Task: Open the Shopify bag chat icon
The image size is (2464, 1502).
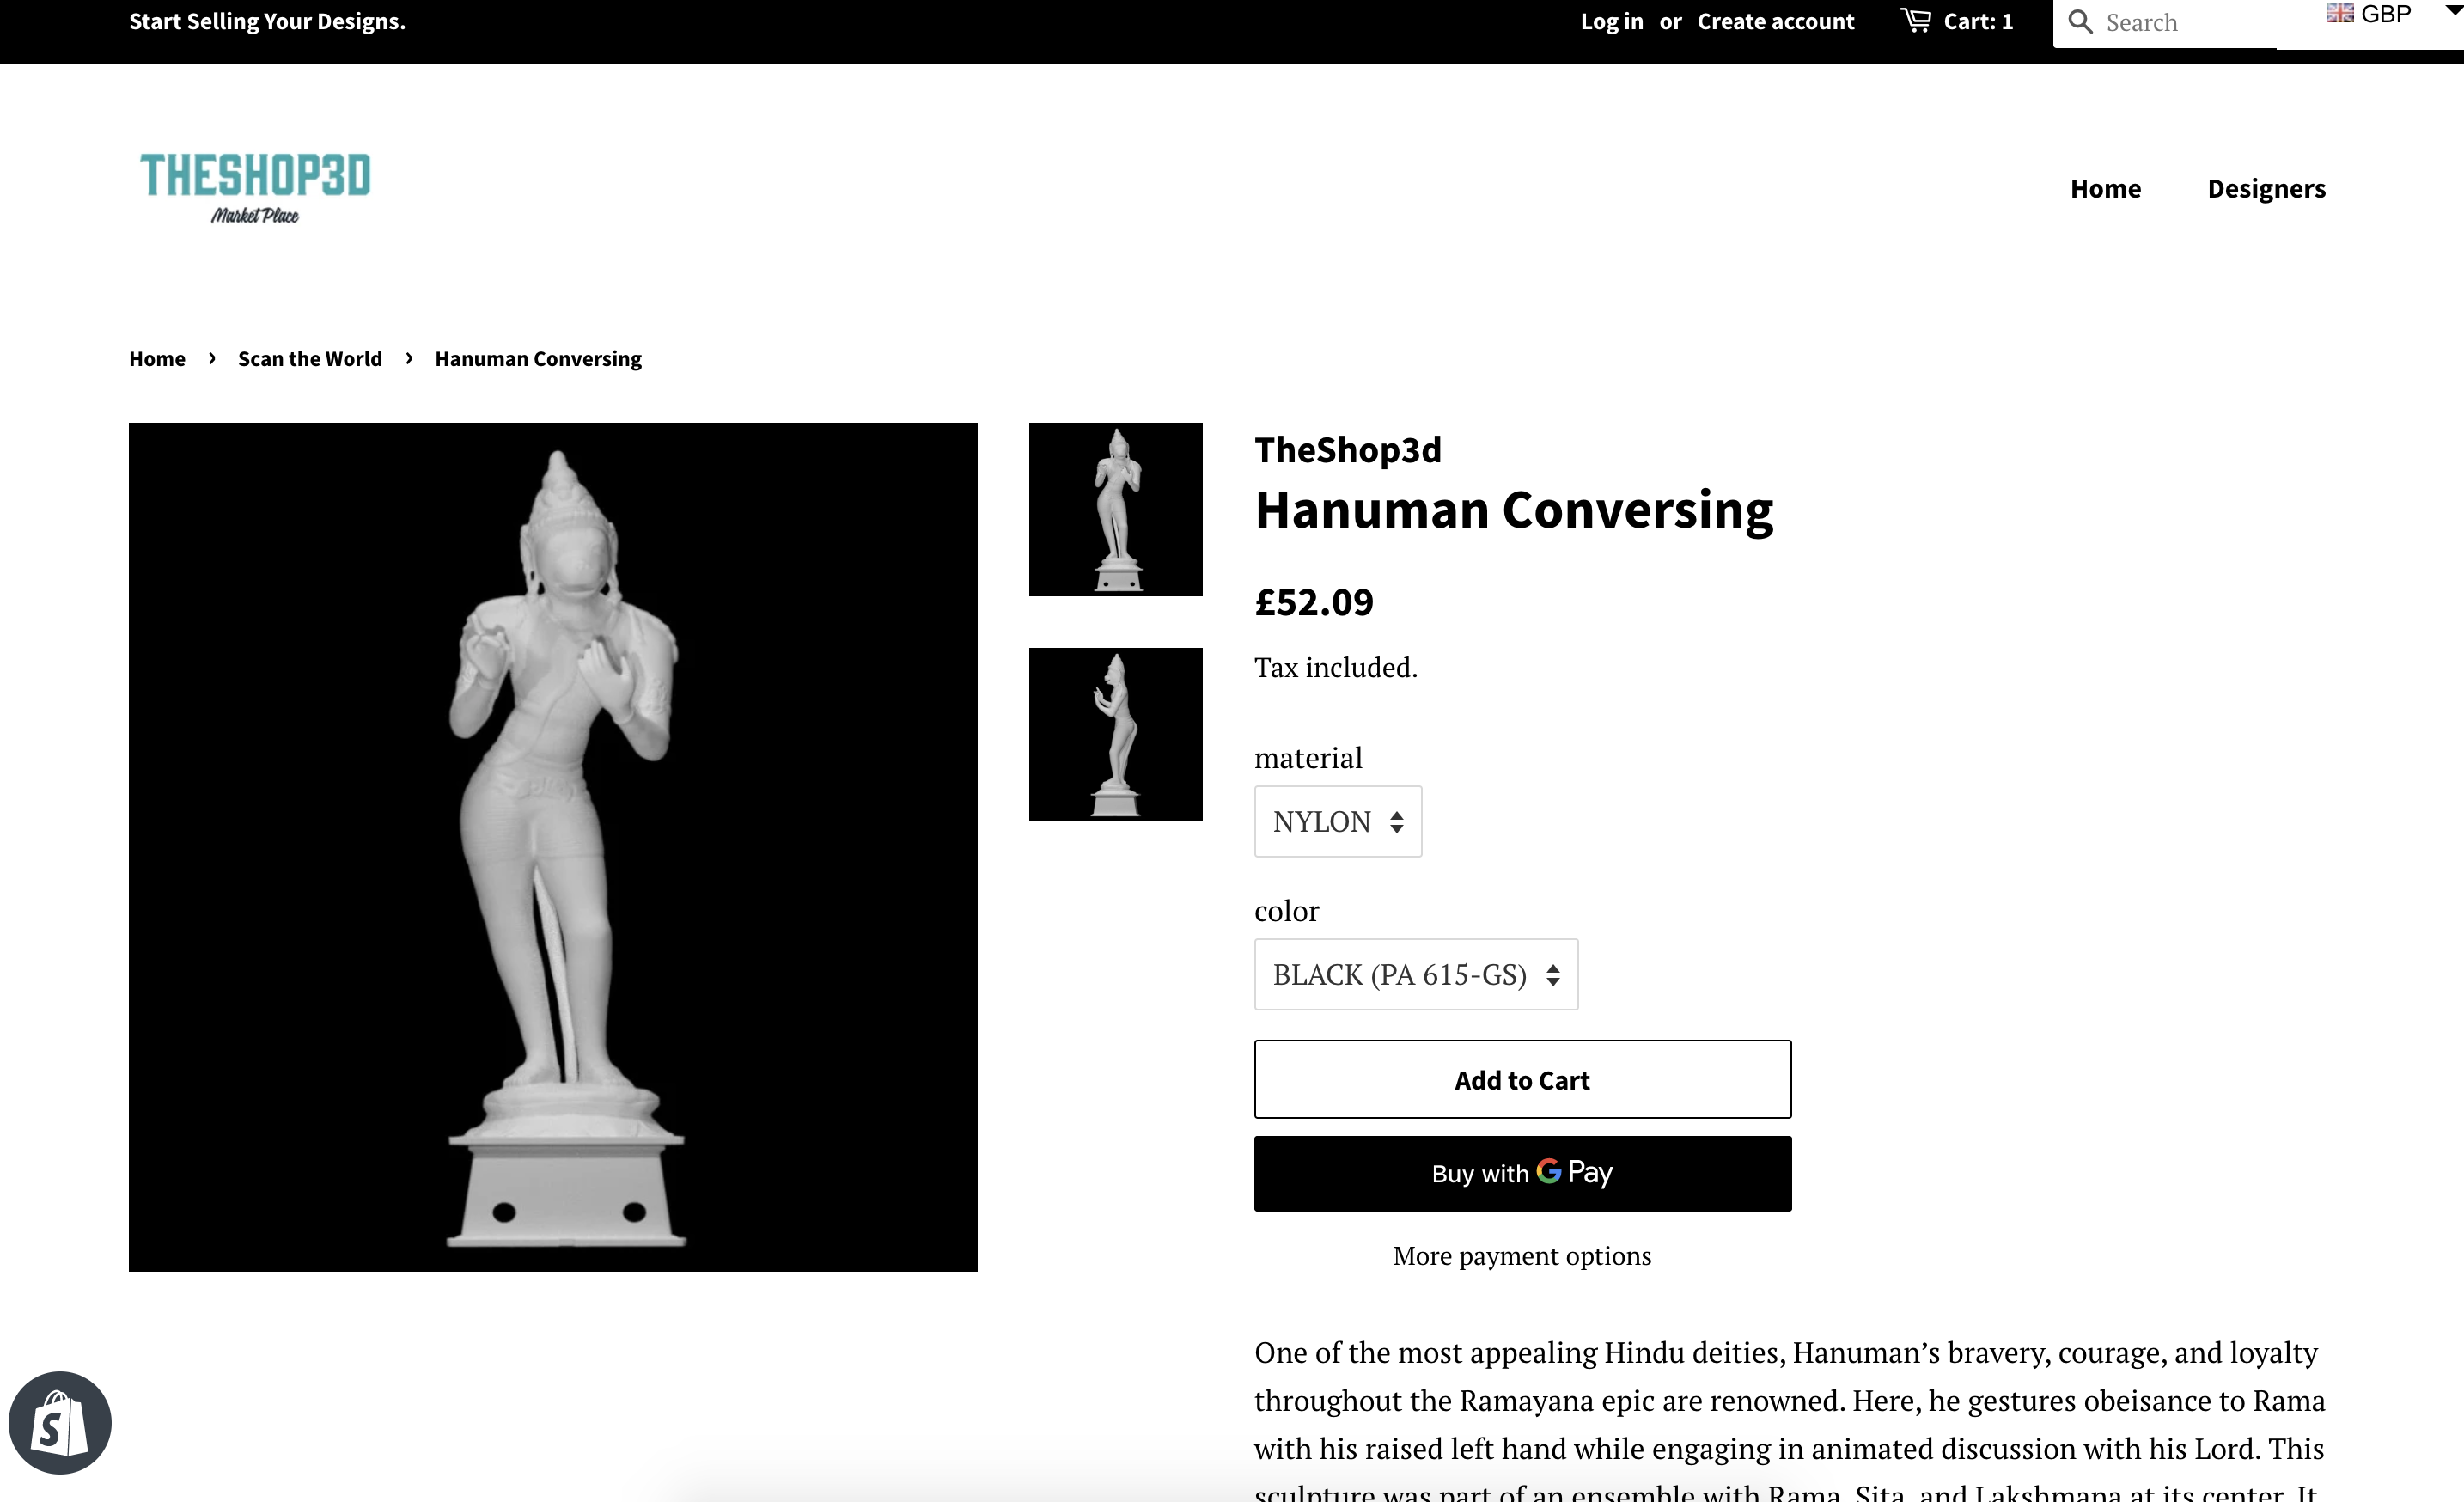Action: pos(60,1422)
